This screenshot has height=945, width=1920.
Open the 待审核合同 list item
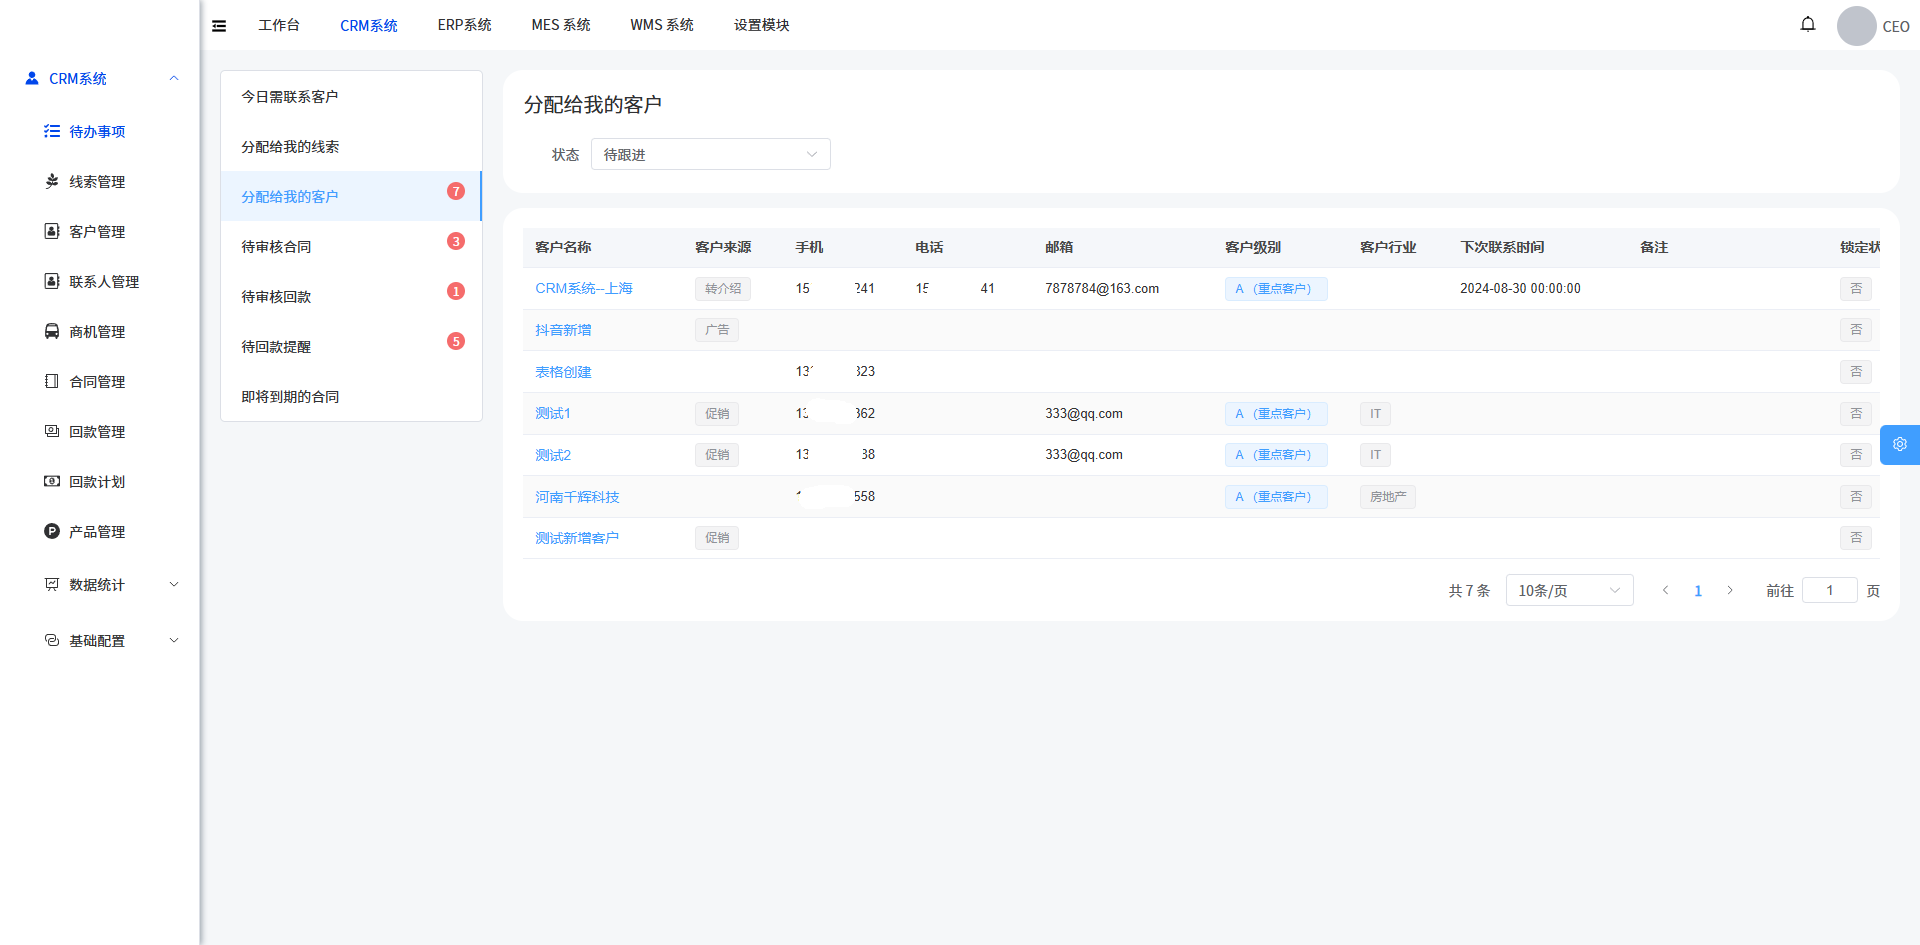[x=276, y=247]
